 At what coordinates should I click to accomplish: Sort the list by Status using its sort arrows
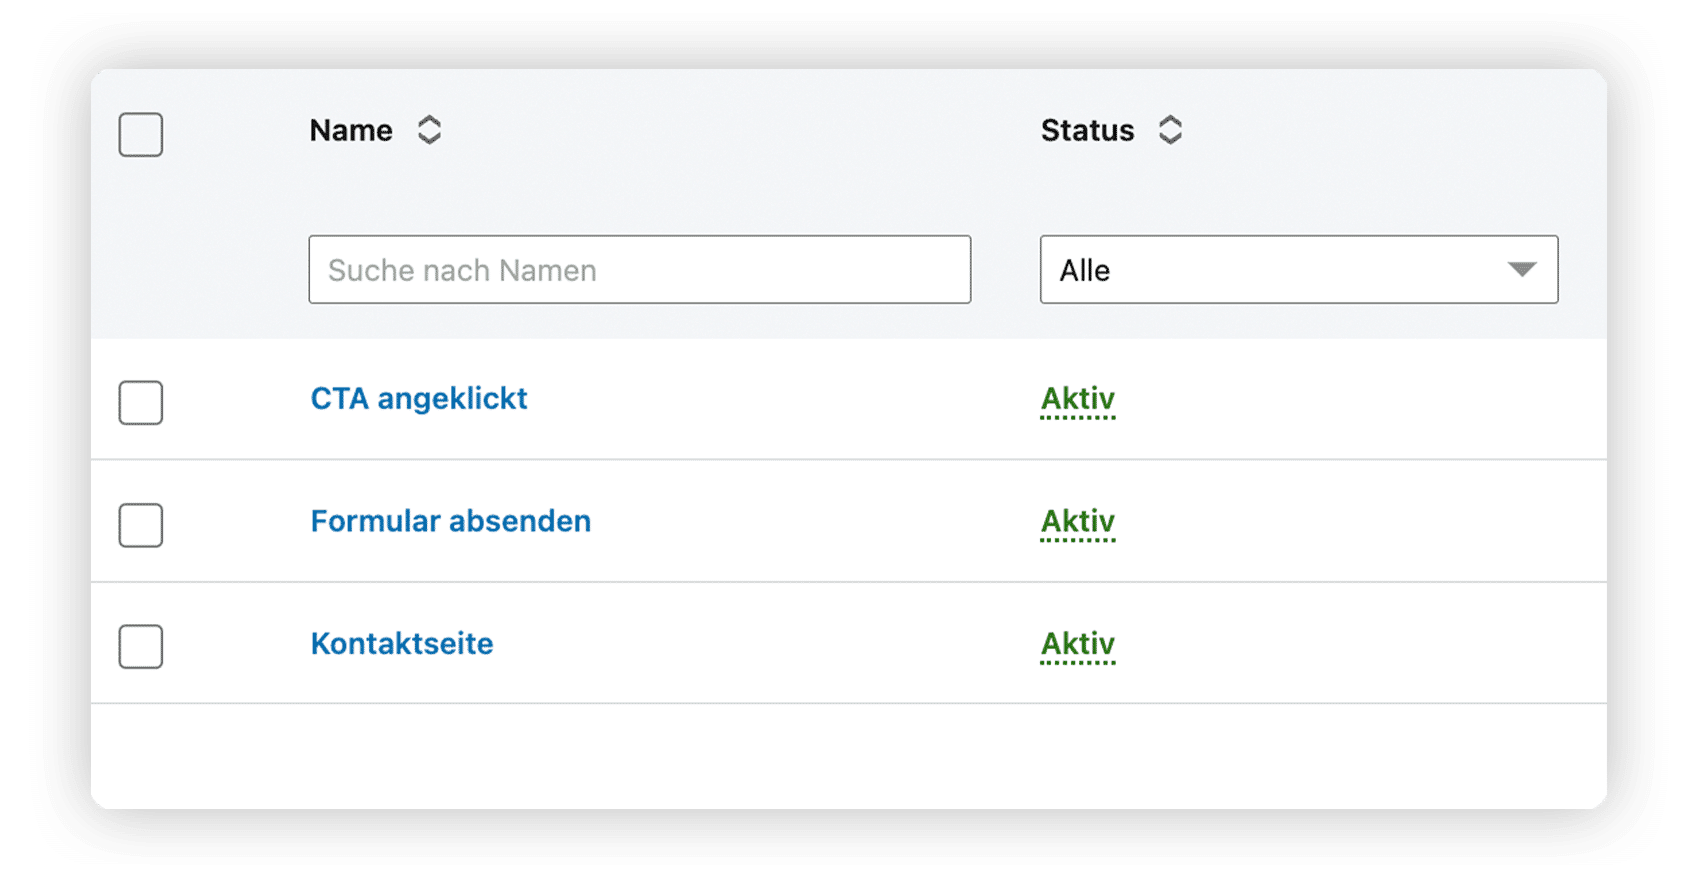click(x=1170, y=130)
